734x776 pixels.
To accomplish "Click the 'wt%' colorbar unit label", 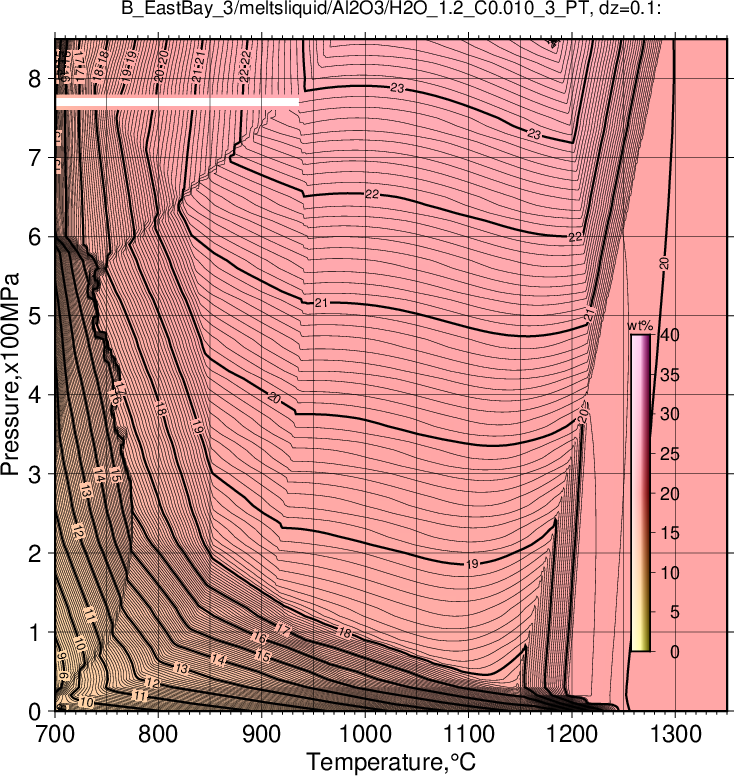I will pos(640,326).
